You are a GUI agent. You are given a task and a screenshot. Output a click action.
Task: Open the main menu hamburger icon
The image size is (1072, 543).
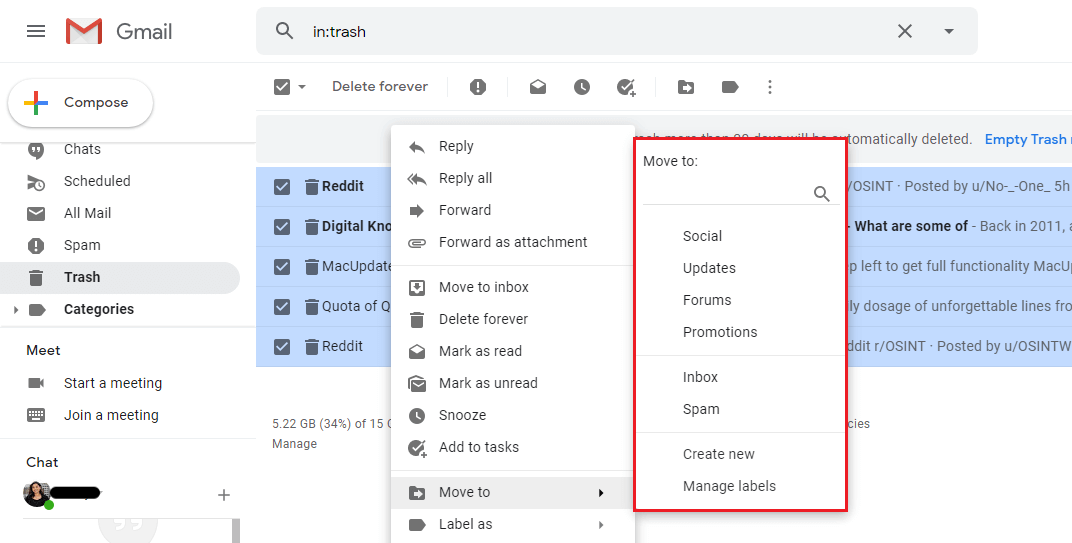pos(36,31)
